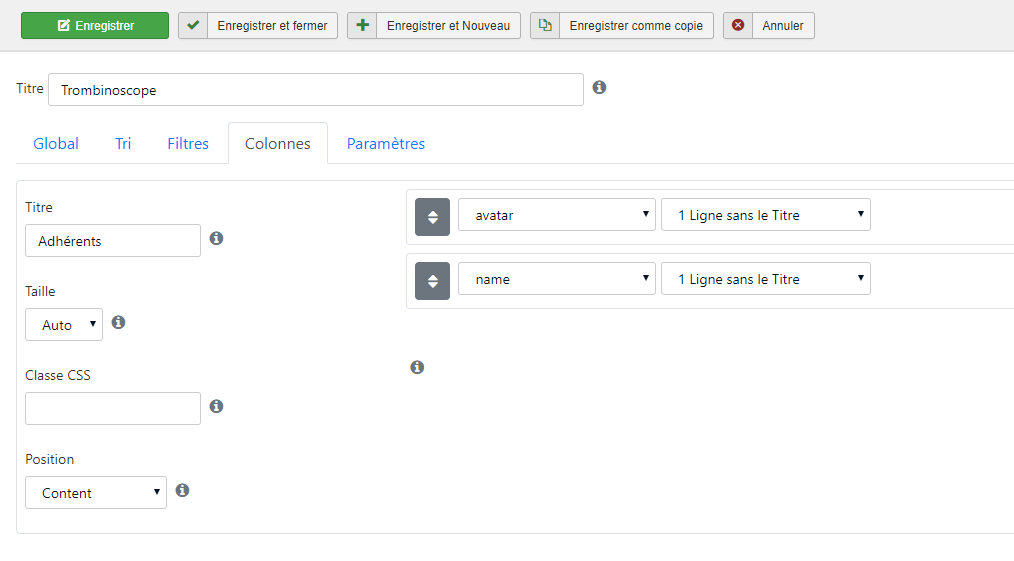
Task: Open display mode dropdown for avatar row
Action: coord(766,215)
